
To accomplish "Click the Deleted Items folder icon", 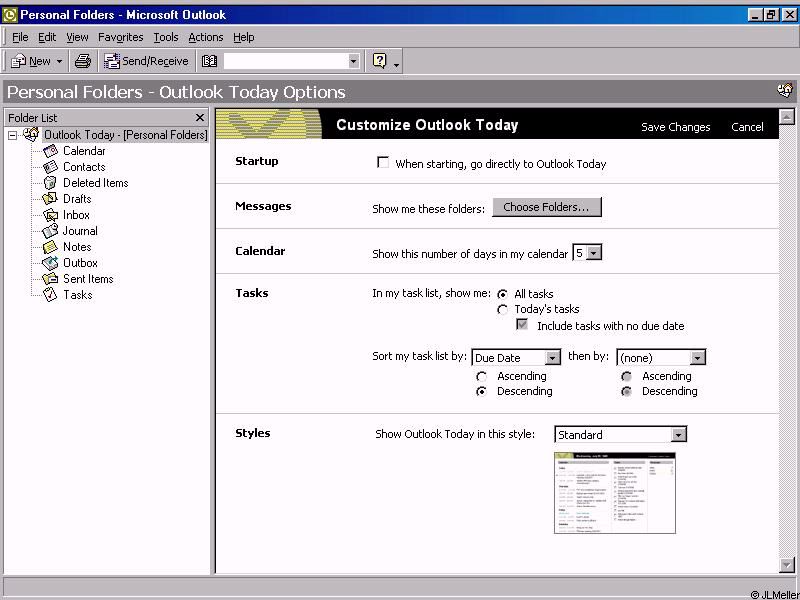I will pos(51,183).
